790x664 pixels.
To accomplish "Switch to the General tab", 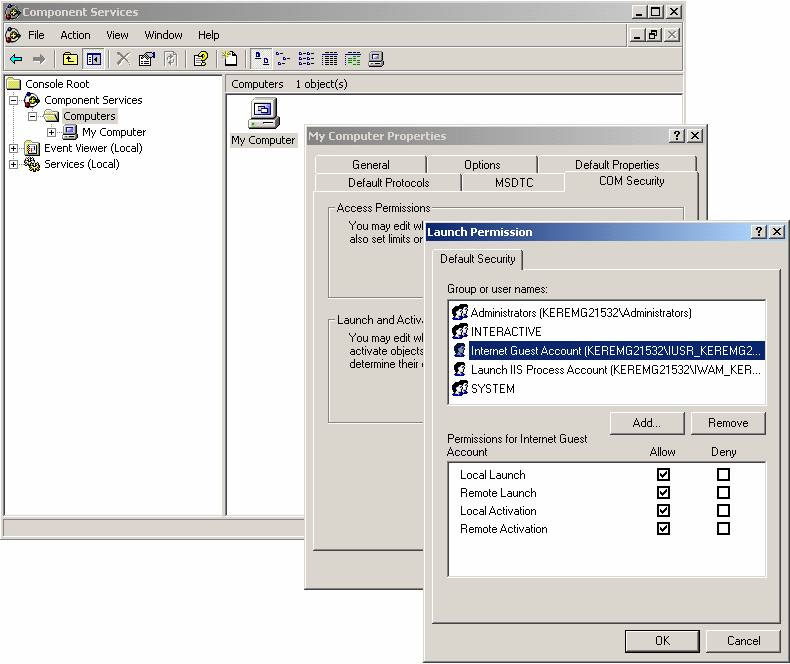I will [370, 165].
